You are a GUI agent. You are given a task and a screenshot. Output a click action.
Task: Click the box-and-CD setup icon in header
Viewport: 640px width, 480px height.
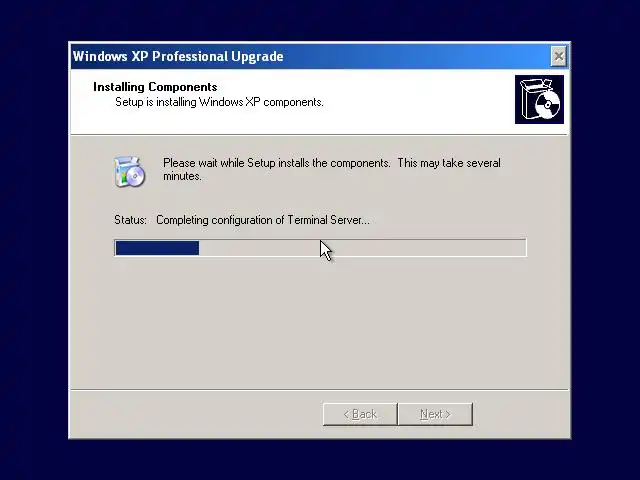pyautogui.click(x=539, y=99)
